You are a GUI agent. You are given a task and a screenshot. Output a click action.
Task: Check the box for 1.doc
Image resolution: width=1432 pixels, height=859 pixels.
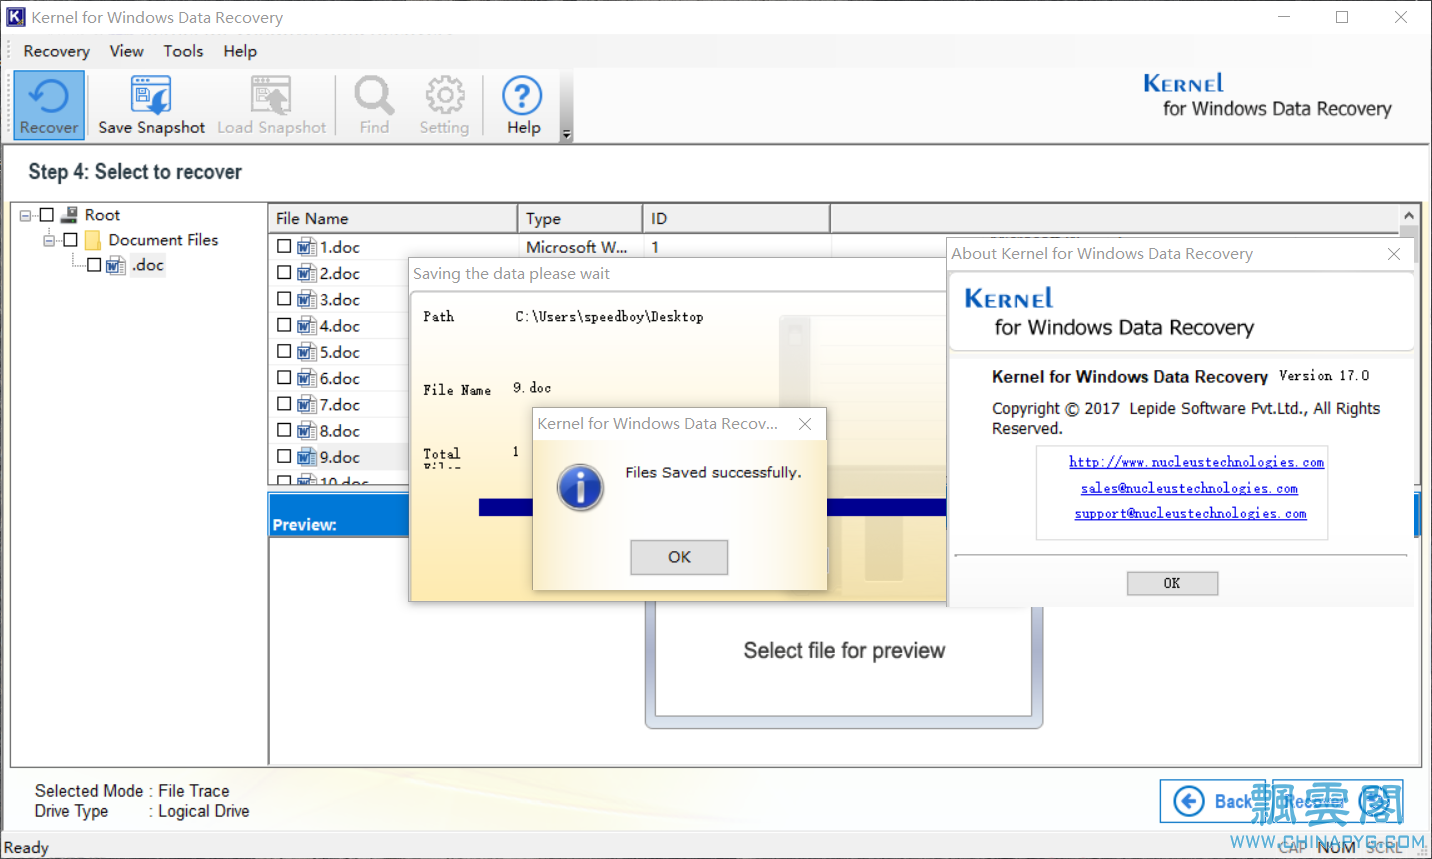point(284,246)
